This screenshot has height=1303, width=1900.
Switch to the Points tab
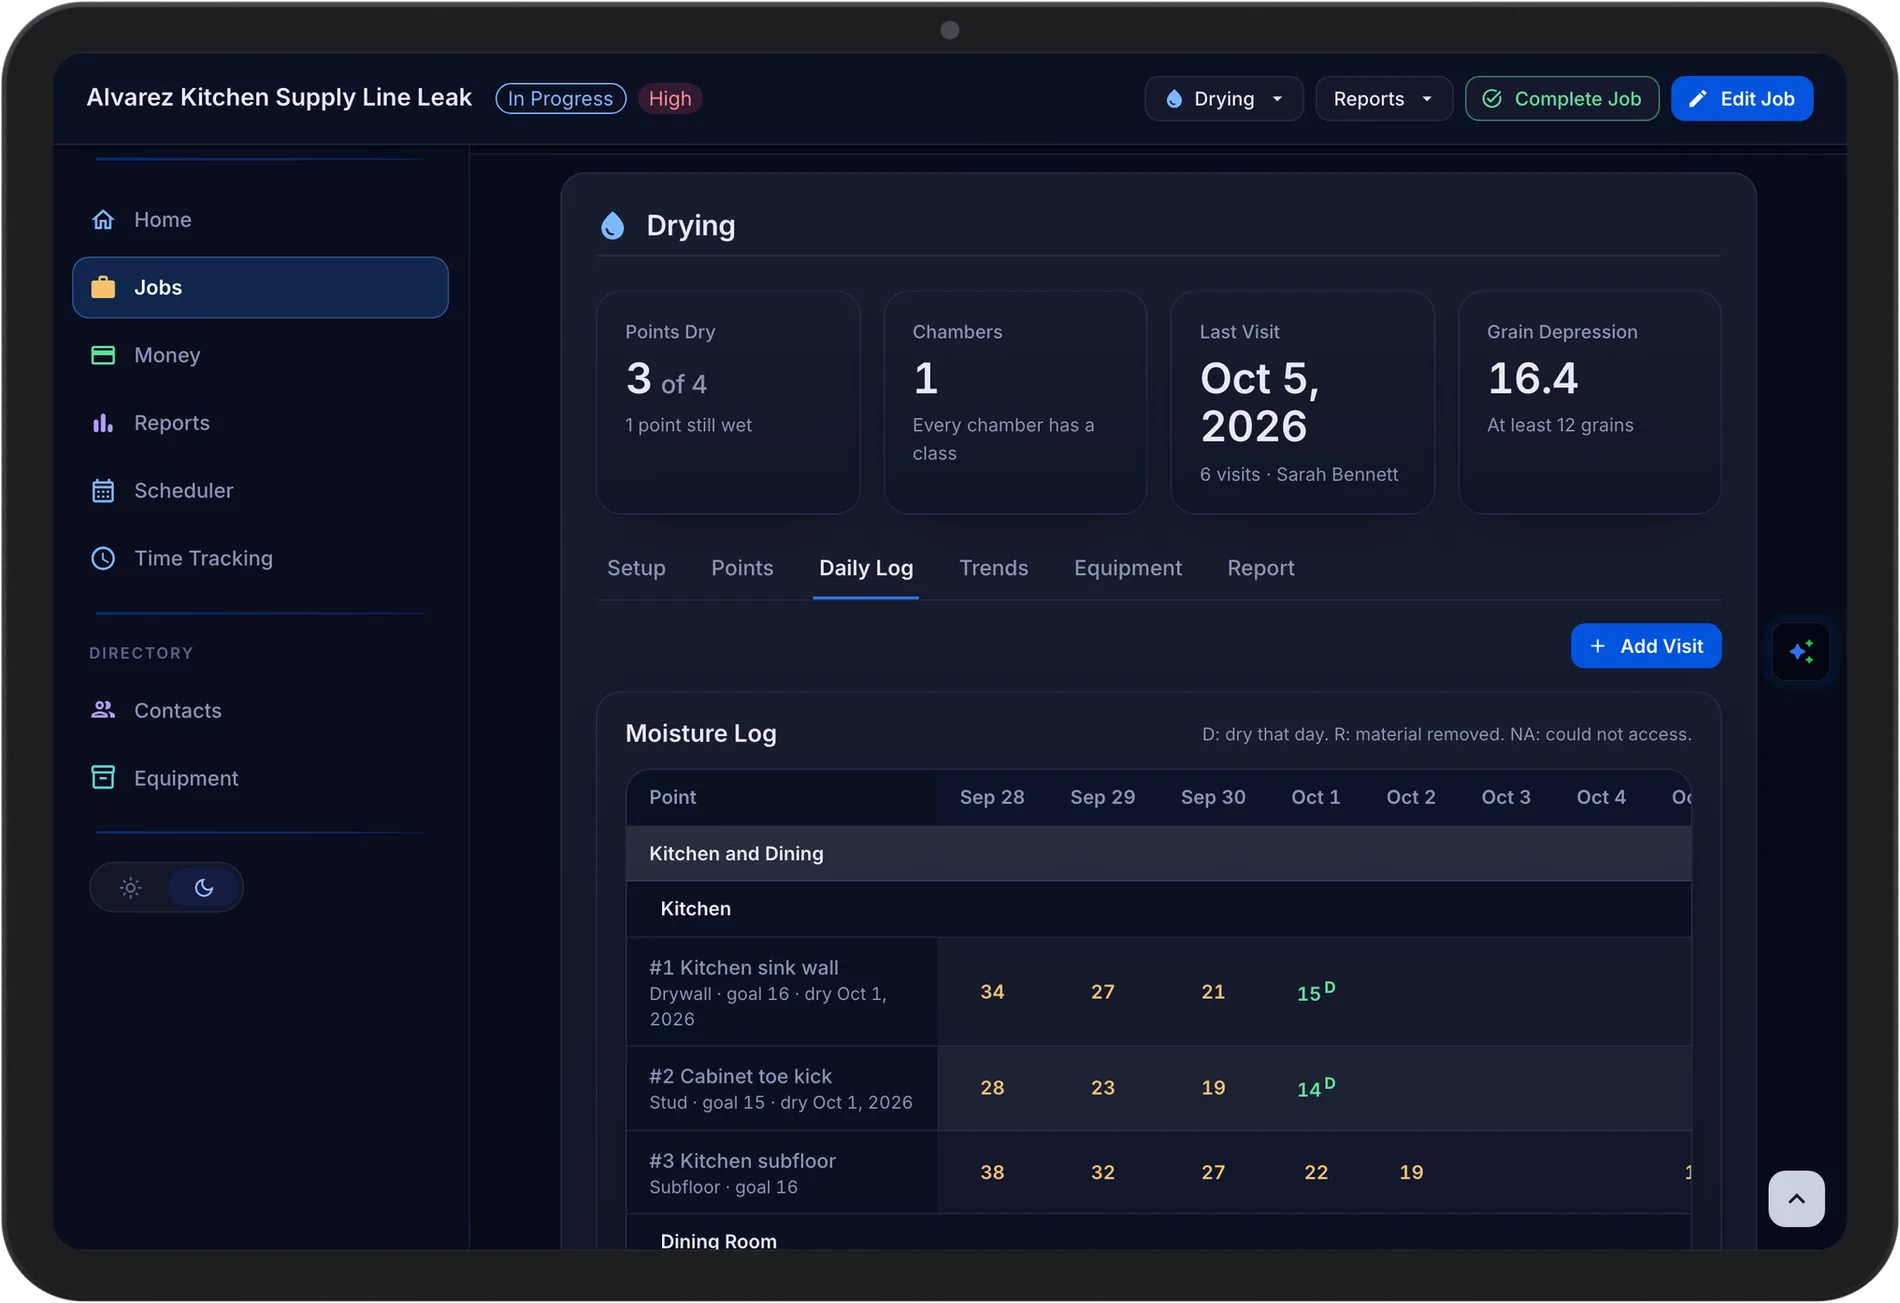pos(742,568)
